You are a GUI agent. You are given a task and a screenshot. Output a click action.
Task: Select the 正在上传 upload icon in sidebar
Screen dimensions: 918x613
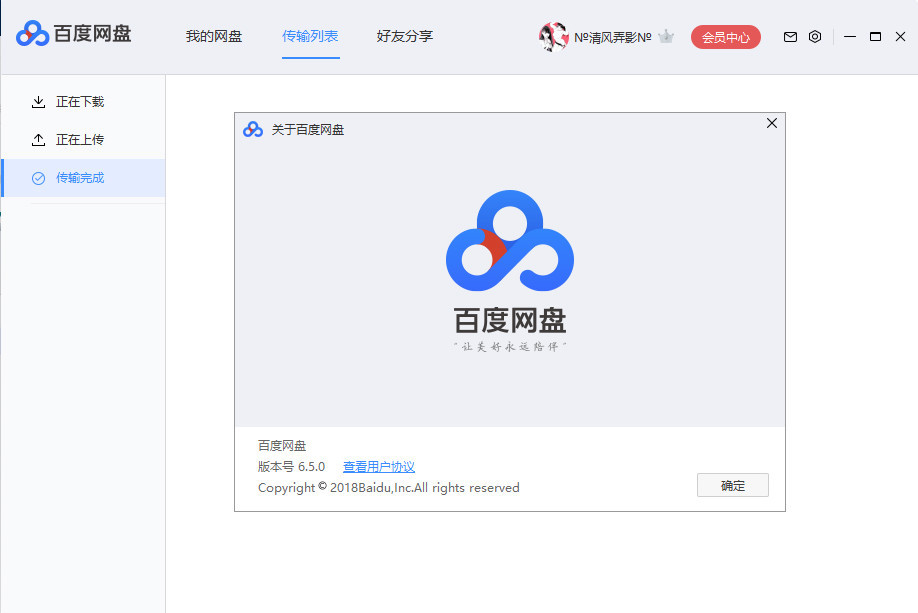click(38, 139)
